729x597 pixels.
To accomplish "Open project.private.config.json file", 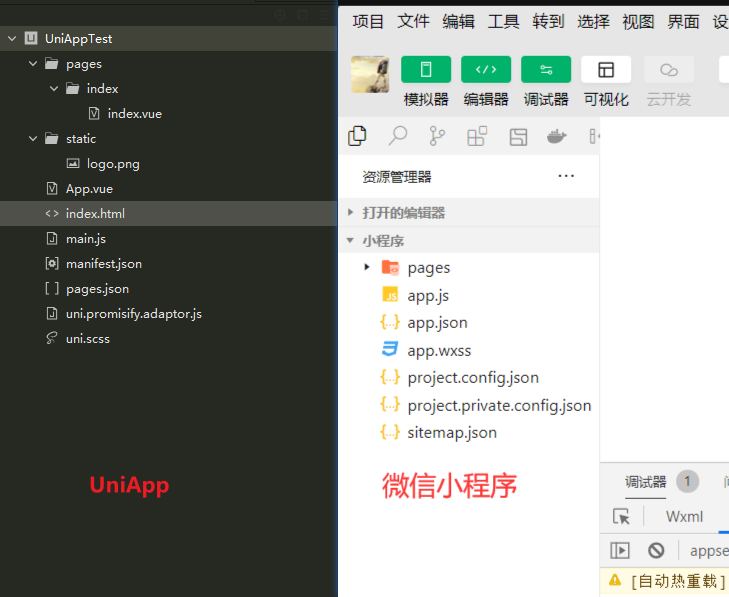I will [x=499, y=405].
